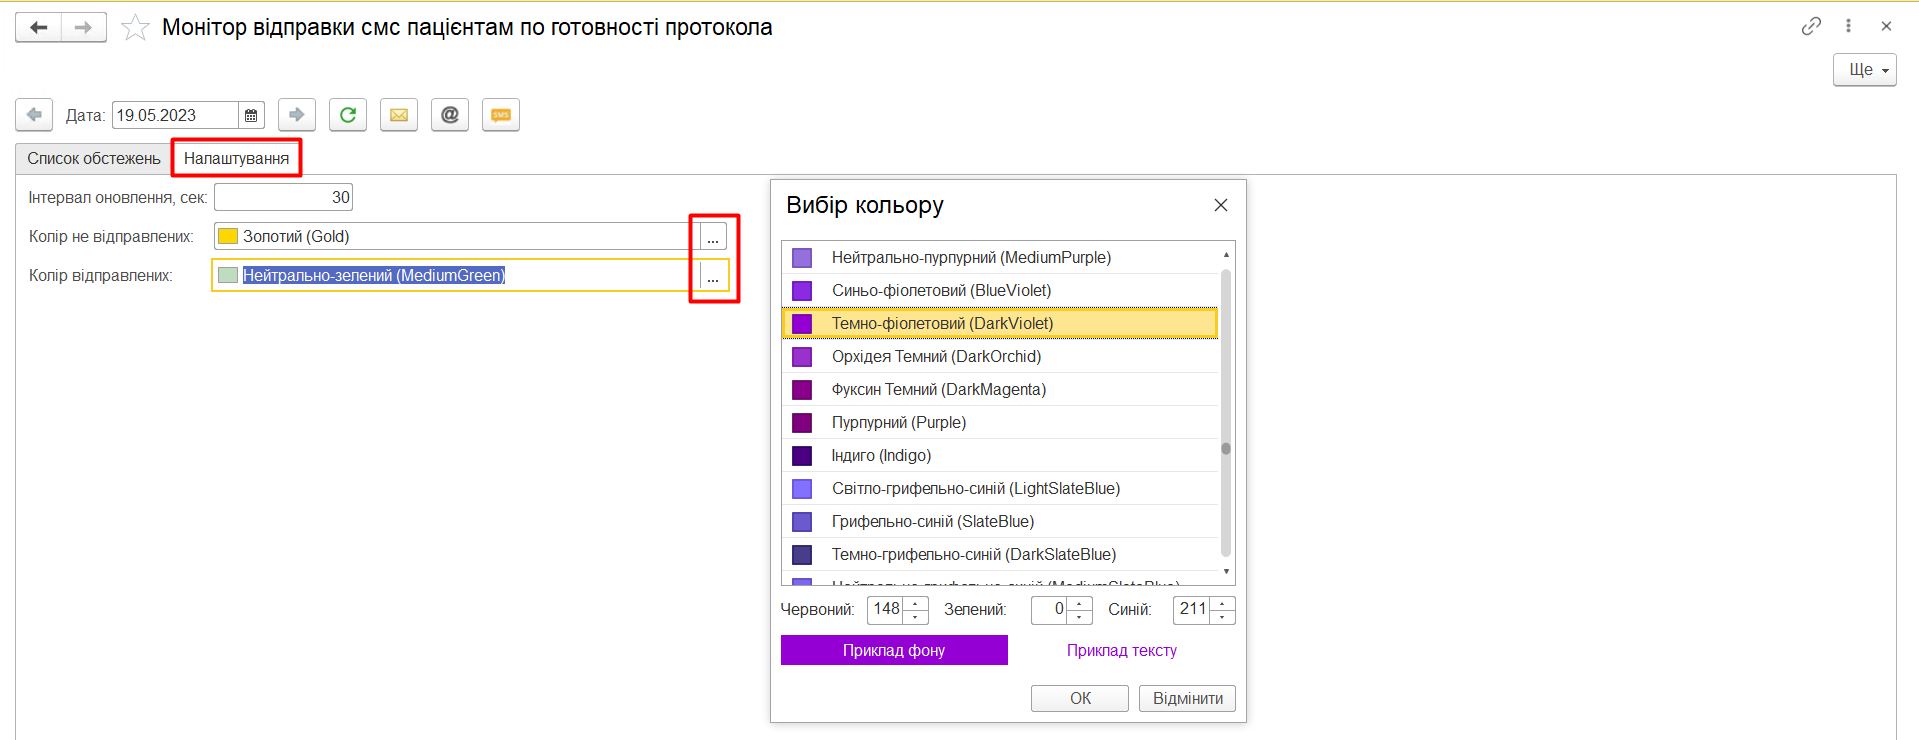The width and height of the screenshot is (1919, 740).
Task: Click the @ email icon button
Action: 450,115
